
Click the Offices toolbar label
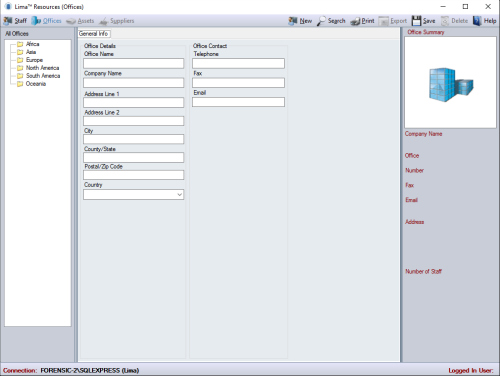52,21
